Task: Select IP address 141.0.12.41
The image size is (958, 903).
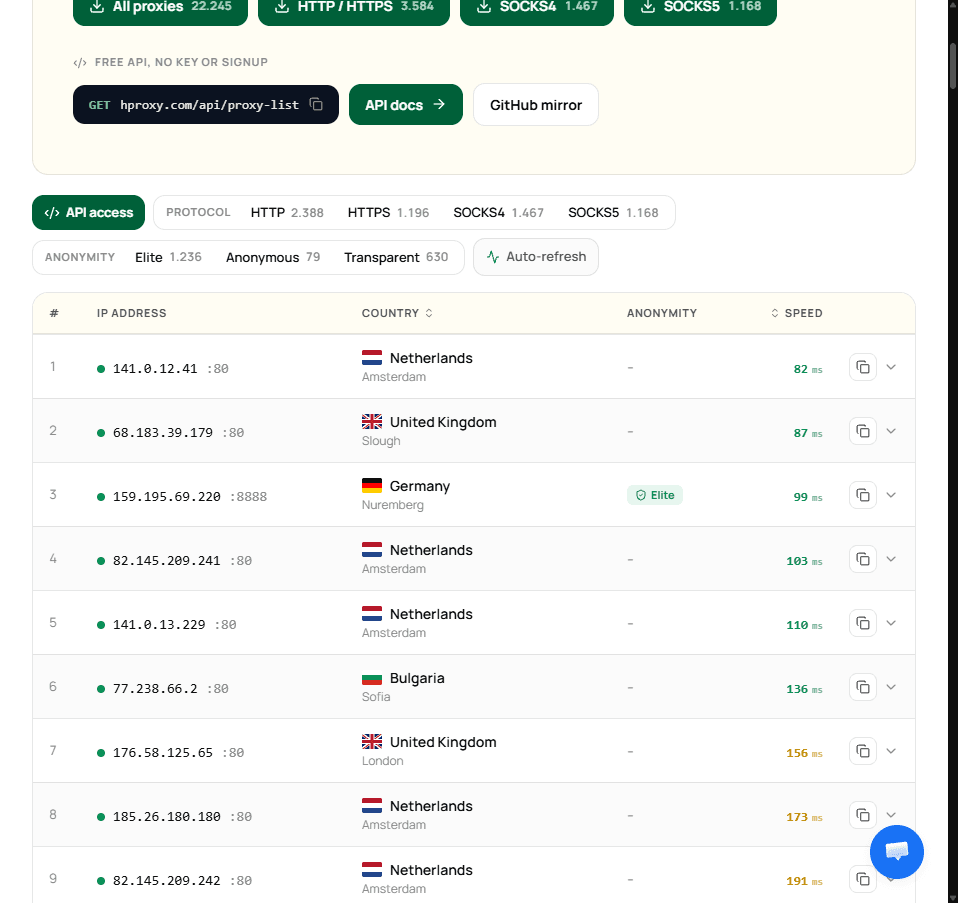Action: coord(155,368)
